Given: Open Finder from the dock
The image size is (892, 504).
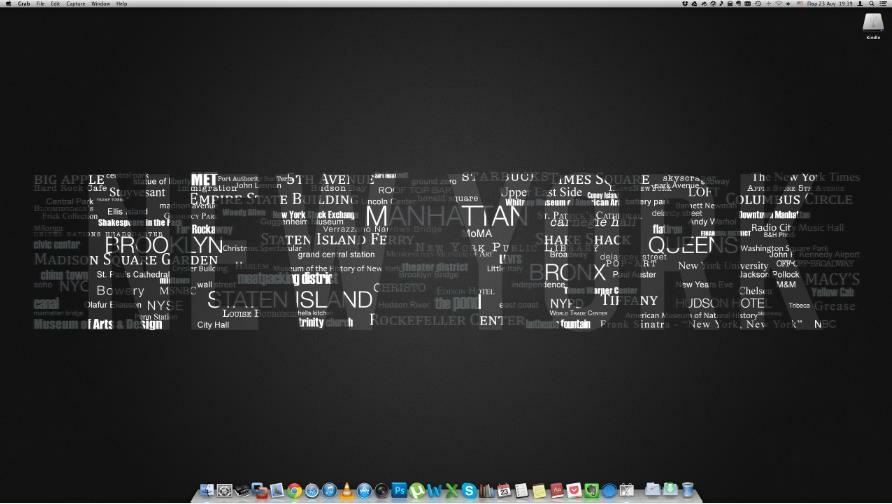Looking at the screenshot, I should coord(207,490).
